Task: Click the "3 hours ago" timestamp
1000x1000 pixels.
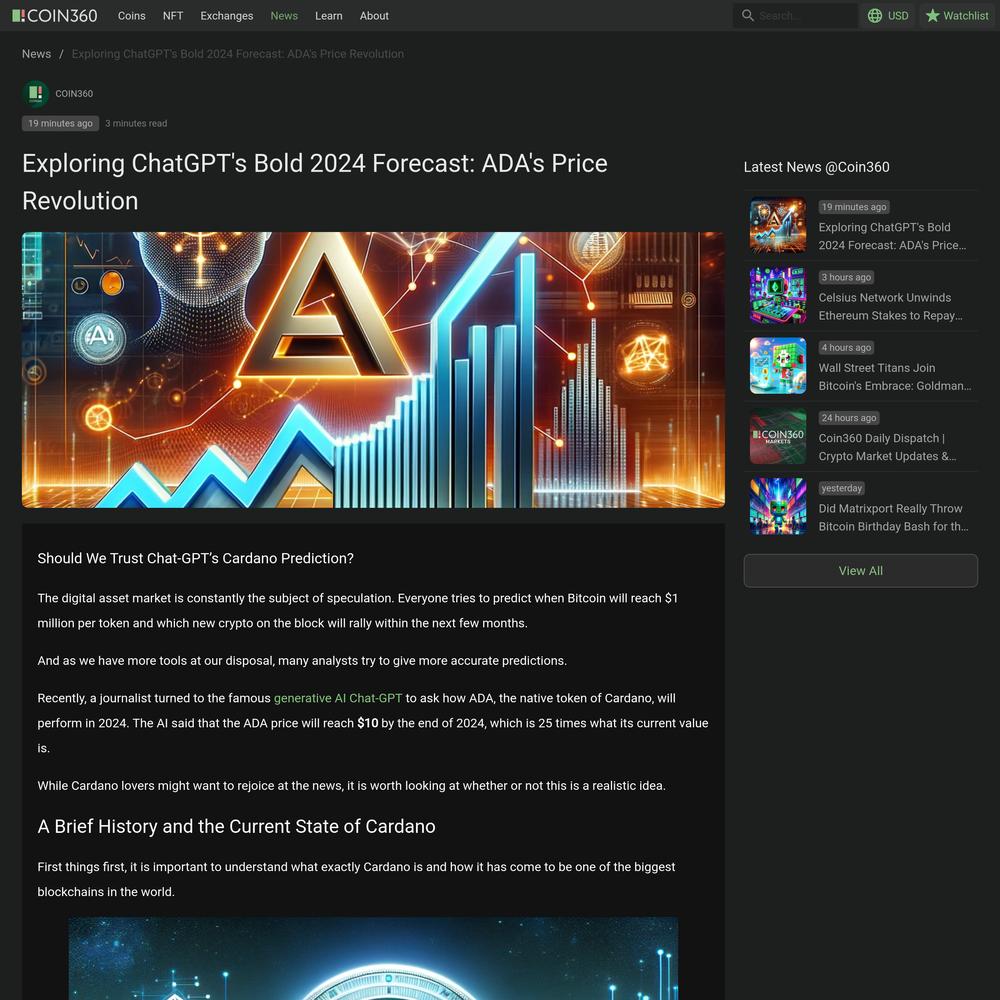Action: click(x=846, y=277)
